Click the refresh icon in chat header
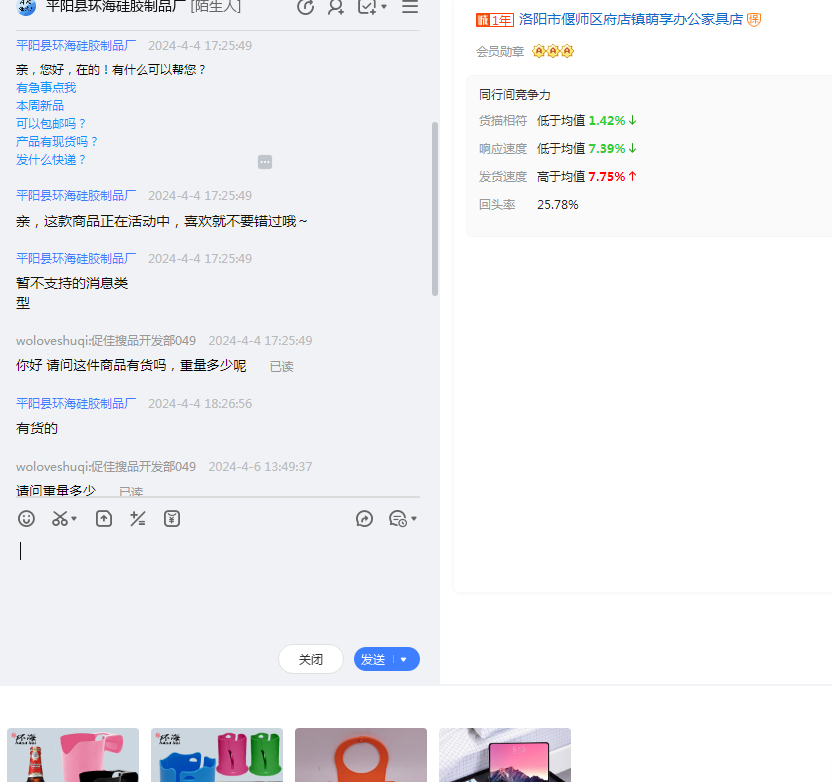This screenshot has width=832, height=782. [306, 7]
